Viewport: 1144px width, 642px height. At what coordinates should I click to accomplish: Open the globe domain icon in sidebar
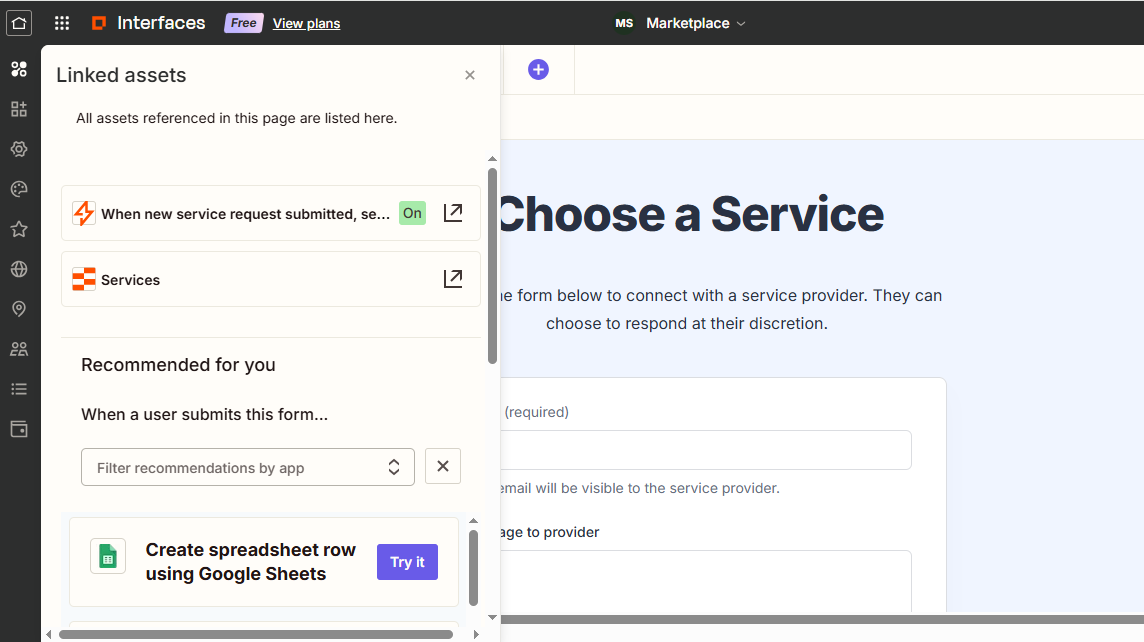coord(18,269)
